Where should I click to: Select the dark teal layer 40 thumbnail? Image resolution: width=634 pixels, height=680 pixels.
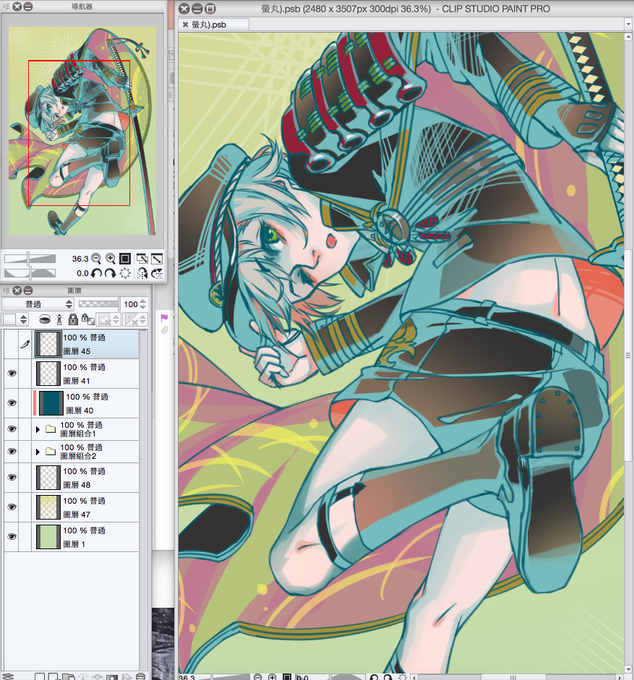coord(51,403)
